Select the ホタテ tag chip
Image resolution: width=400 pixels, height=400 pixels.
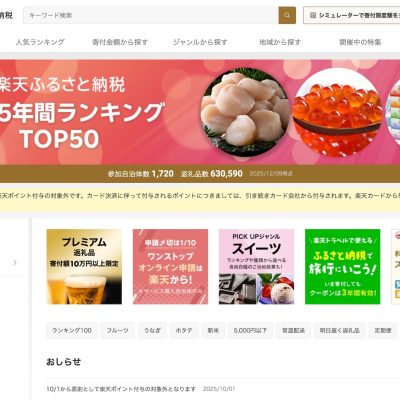pyautogui.click(x=184, y=330)
